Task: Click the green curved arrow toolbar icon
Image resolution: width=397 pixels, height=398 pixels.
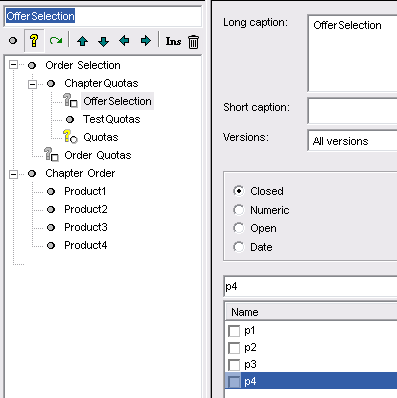Action: pyautogui.click(x=56, y=41)
